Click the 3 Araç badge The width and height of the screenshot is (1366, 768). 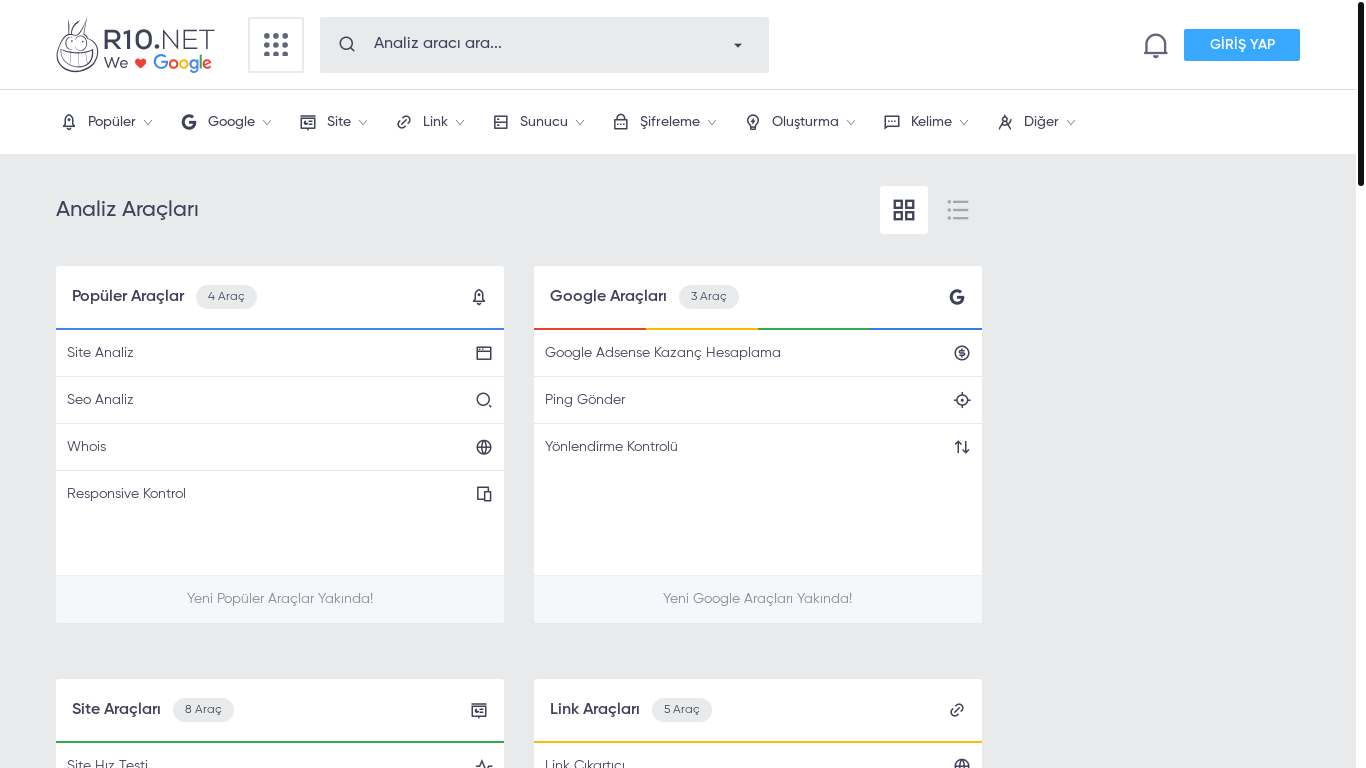(709, 297)
